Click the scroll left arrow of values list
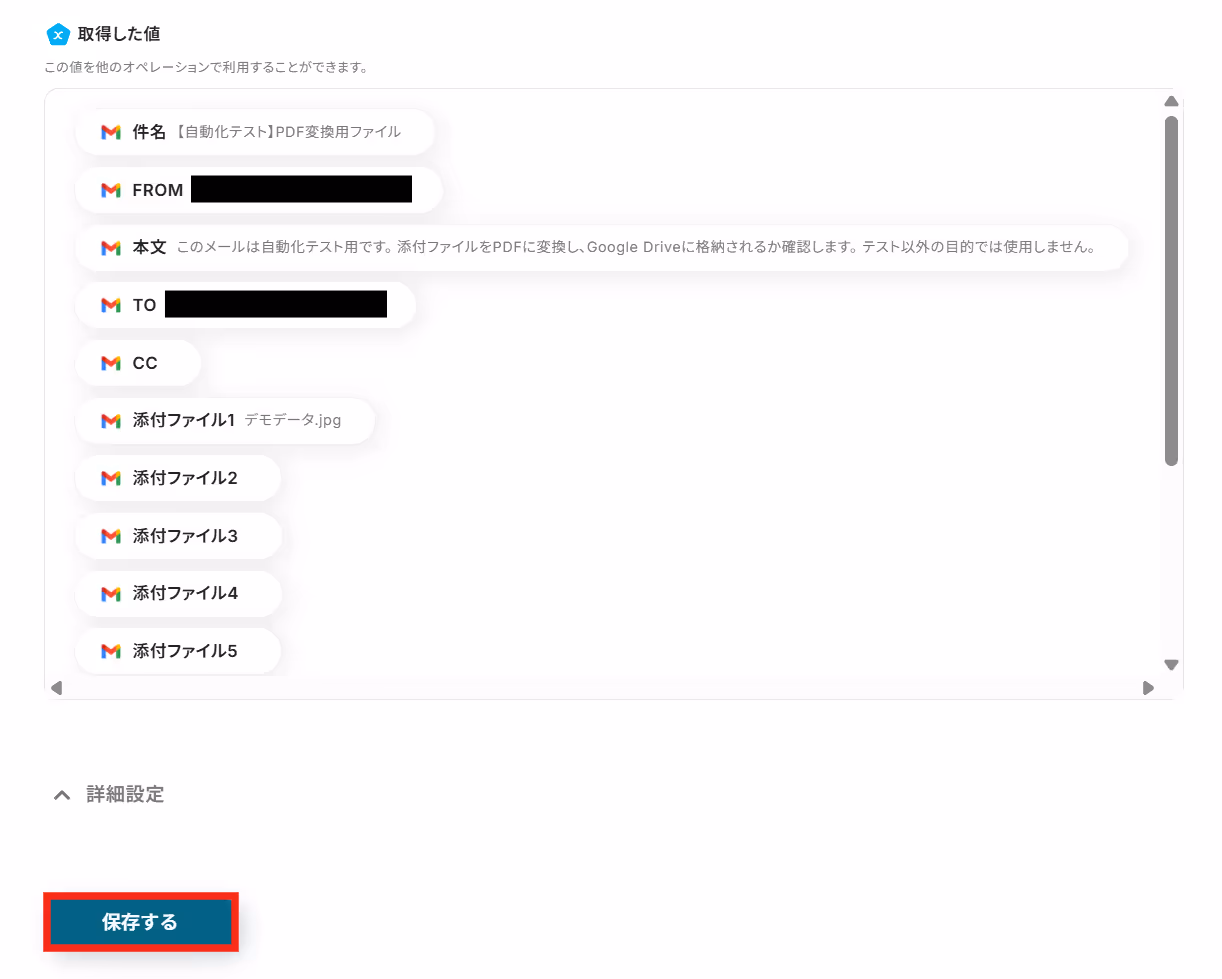Screen dimensions: 1222x979 57,688
